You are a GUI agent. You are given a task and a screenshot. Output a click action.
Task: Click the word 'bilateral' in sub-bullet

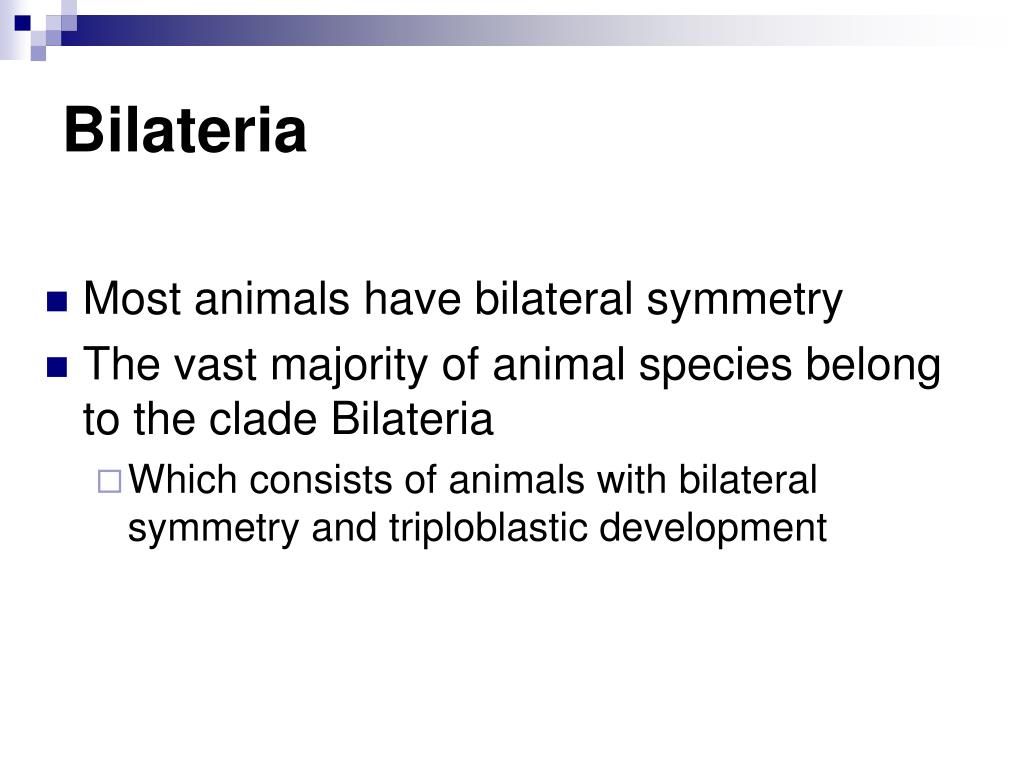pos(748,479)
